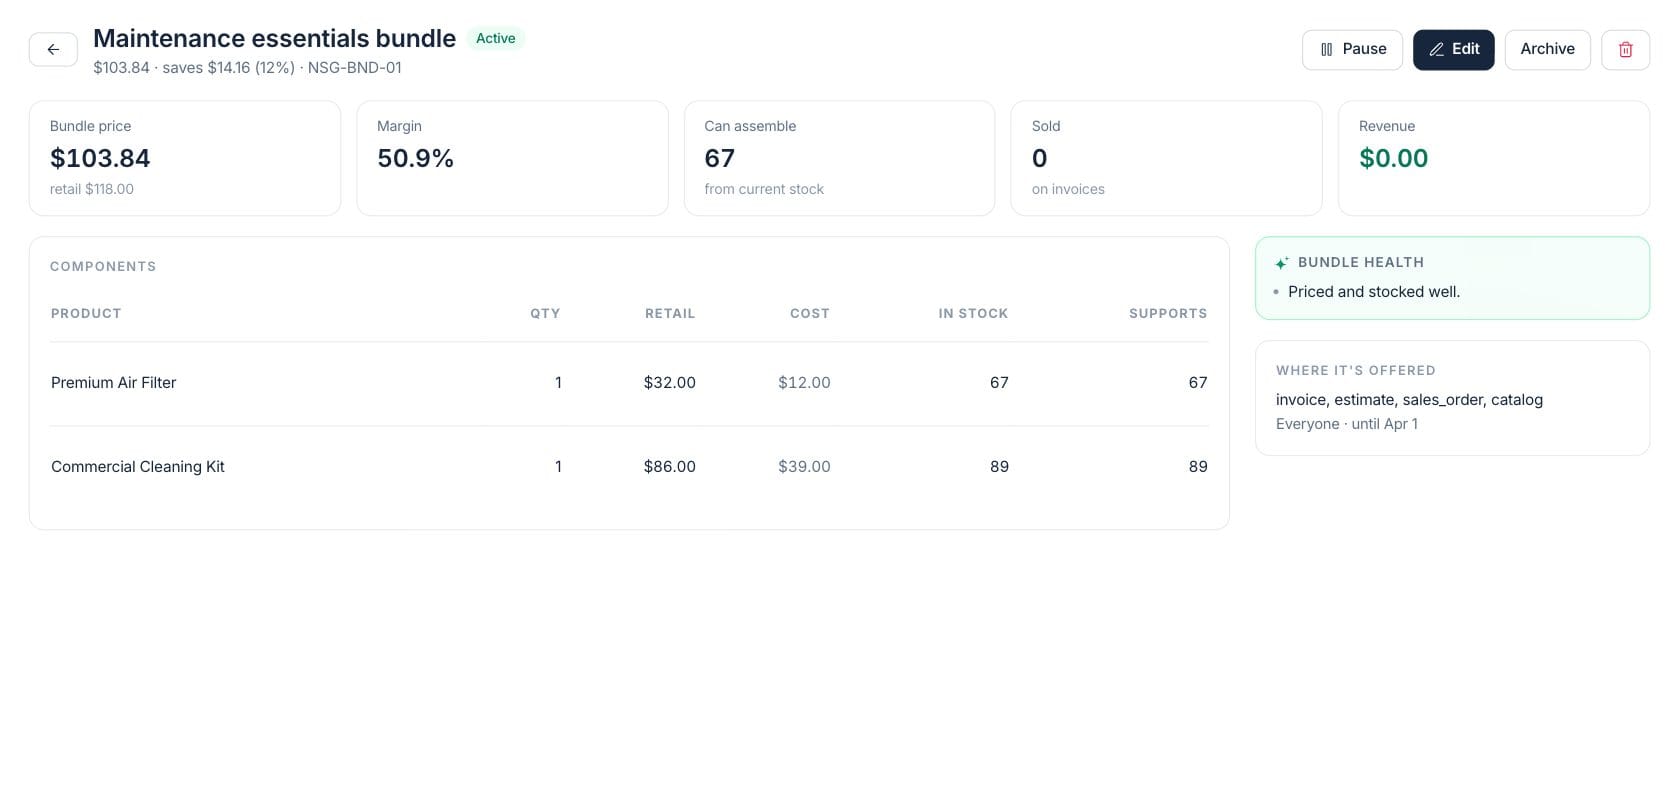Click the Margin value 50.9%
This screenshot has width=1680, height=797.
(415, 158)
